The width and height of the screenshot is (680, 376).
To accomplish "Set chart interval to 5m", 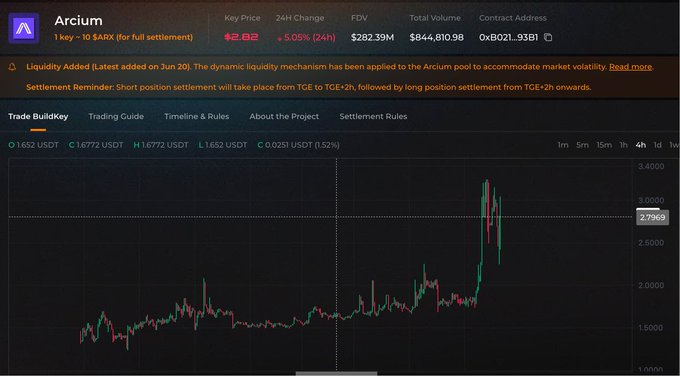I will 582,145.
